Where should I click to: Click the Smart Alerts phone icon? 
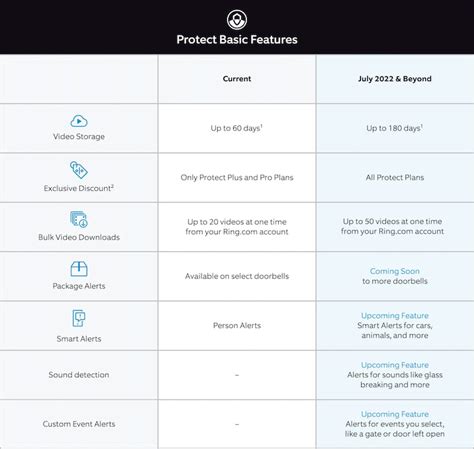pyautogui.click(x=79, y=318)
